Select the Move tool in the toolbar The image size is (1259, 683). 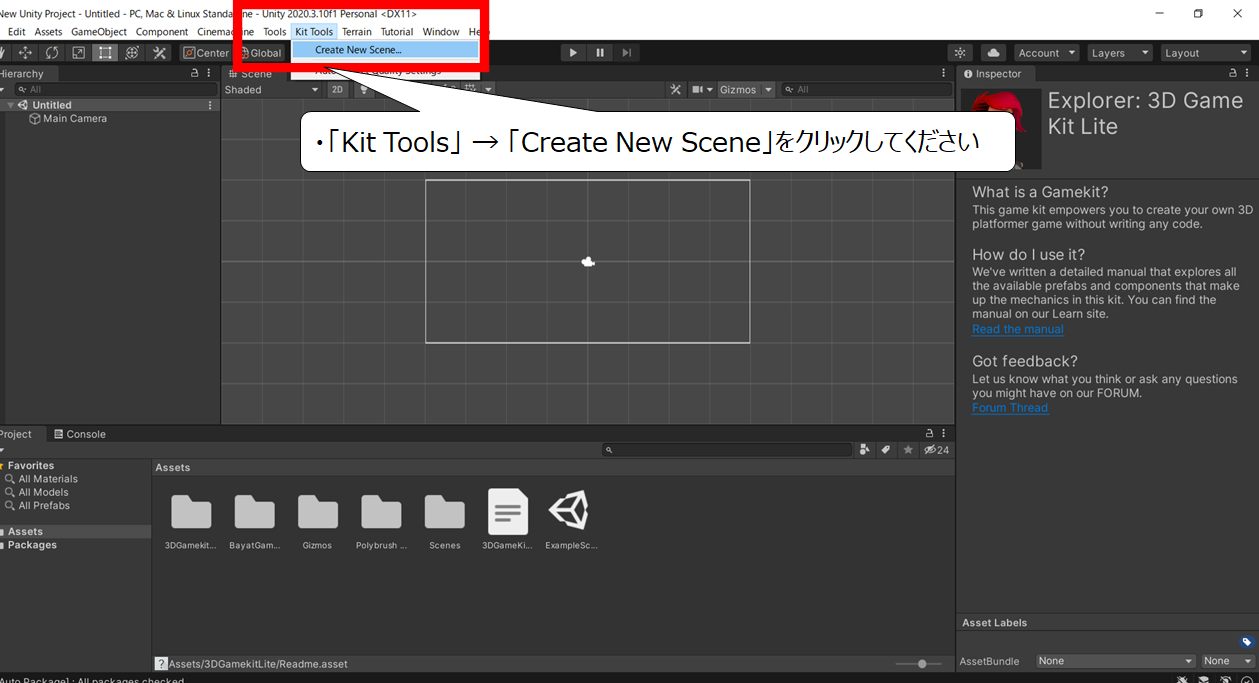pos(25,53)
